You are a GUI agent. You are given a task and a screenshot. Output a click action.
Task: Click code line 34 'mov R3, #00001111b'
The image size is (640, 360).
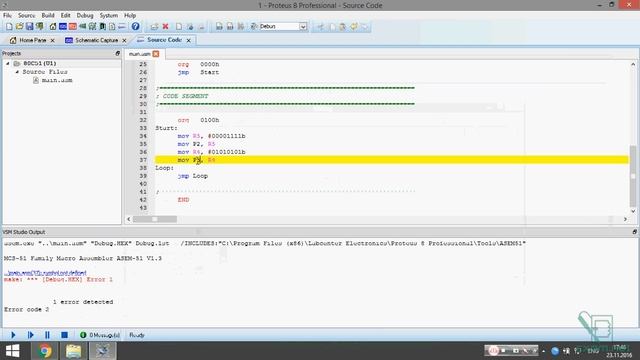[211, 136]
